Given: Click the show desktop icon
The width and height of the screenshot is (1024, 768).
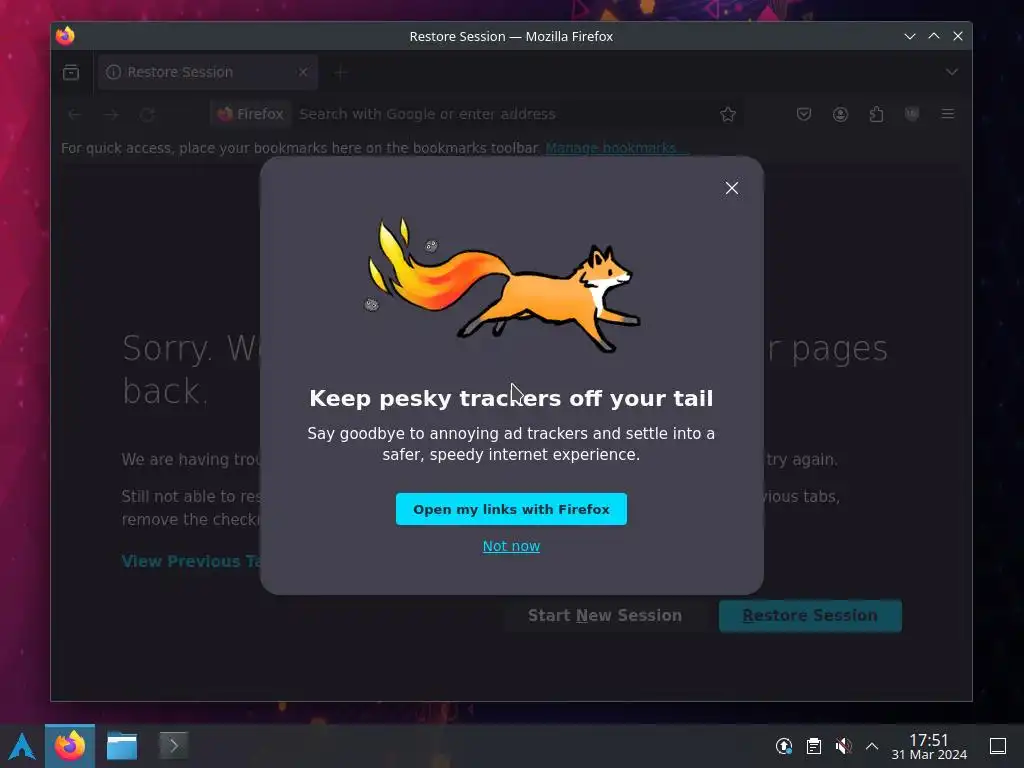Looking at the screenshot, I should point(998,746).
